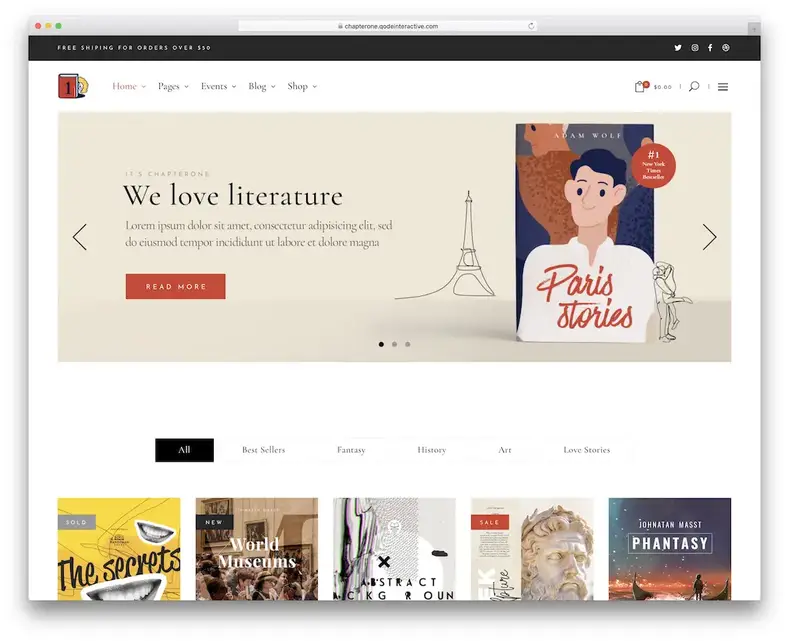Click the READ MORE button
The image size is (789, 641).
pos(176,286)
